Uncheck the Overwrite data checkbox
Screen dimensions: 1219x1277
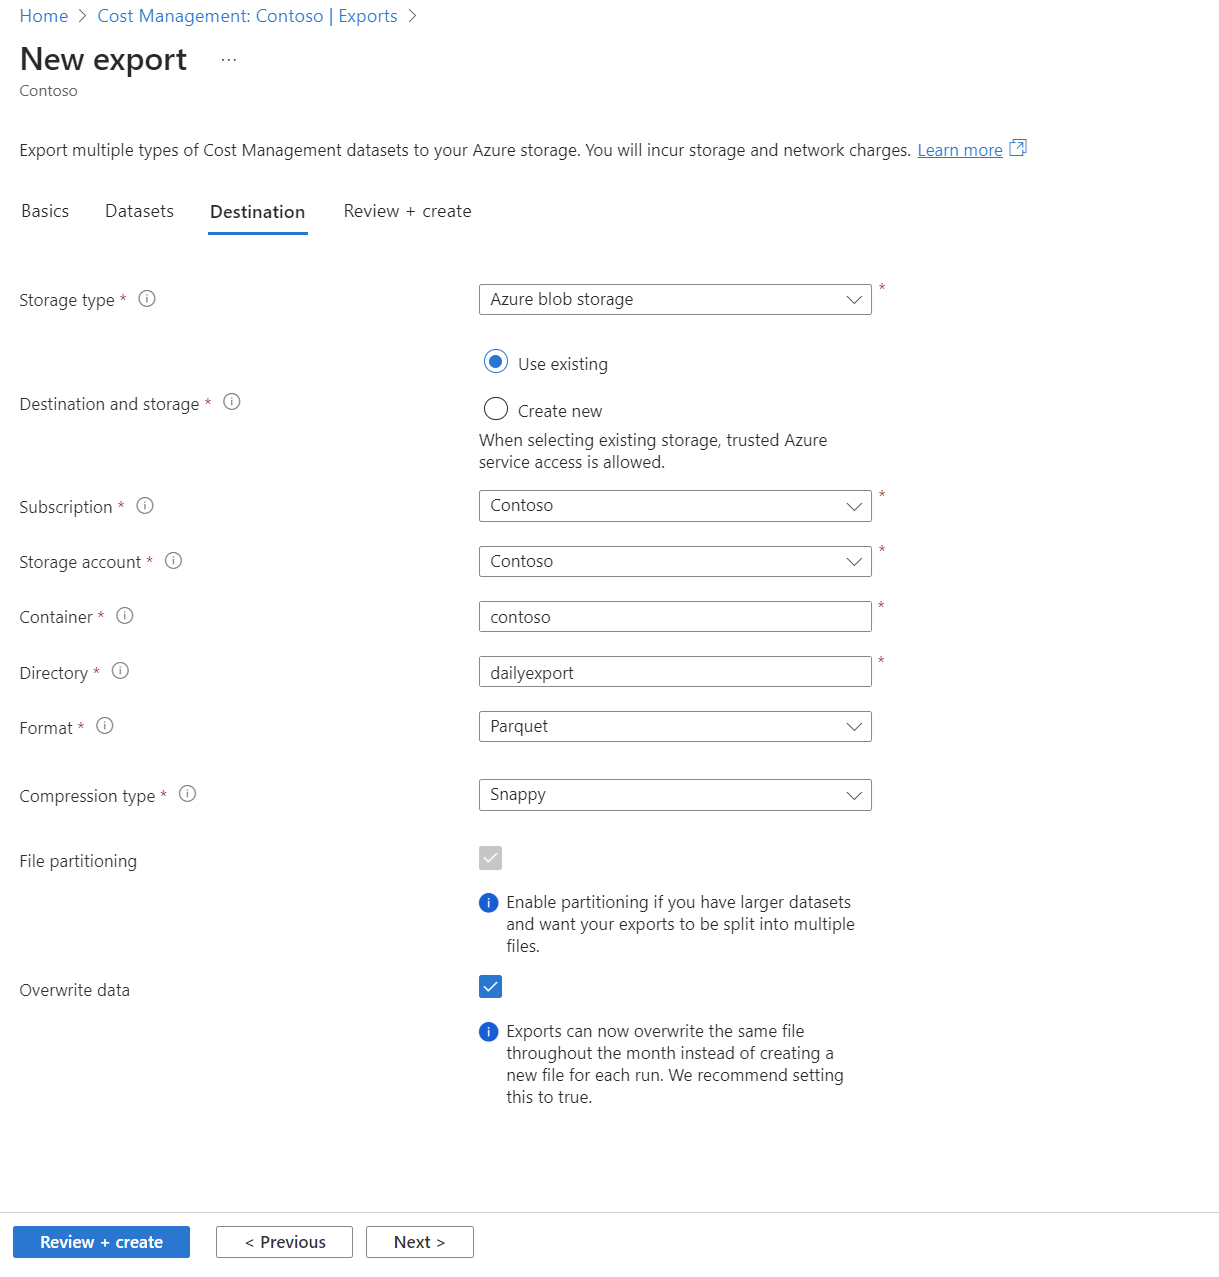pyautogui.click(x=490, y=987)
